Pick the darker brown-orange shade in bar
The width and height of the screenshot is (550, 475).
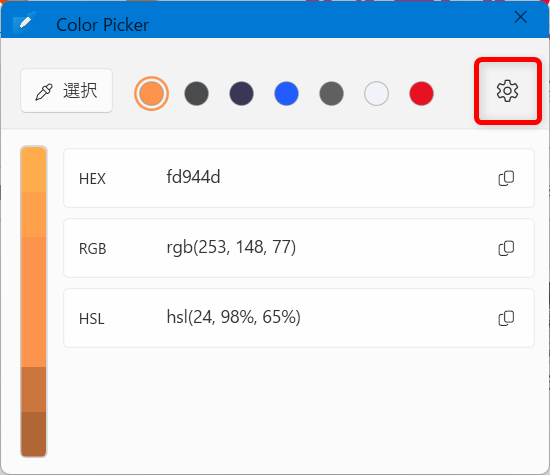pos(34,389)
